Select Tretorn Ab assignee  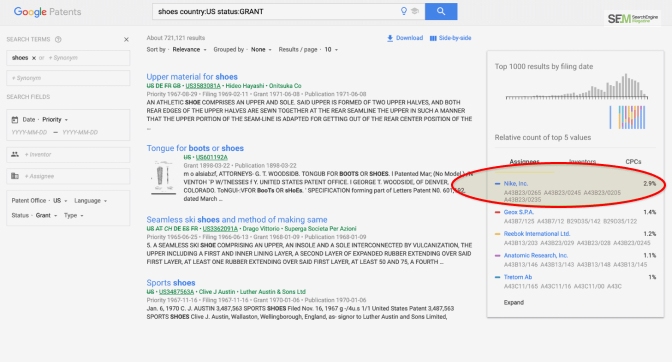coord(518,277)
